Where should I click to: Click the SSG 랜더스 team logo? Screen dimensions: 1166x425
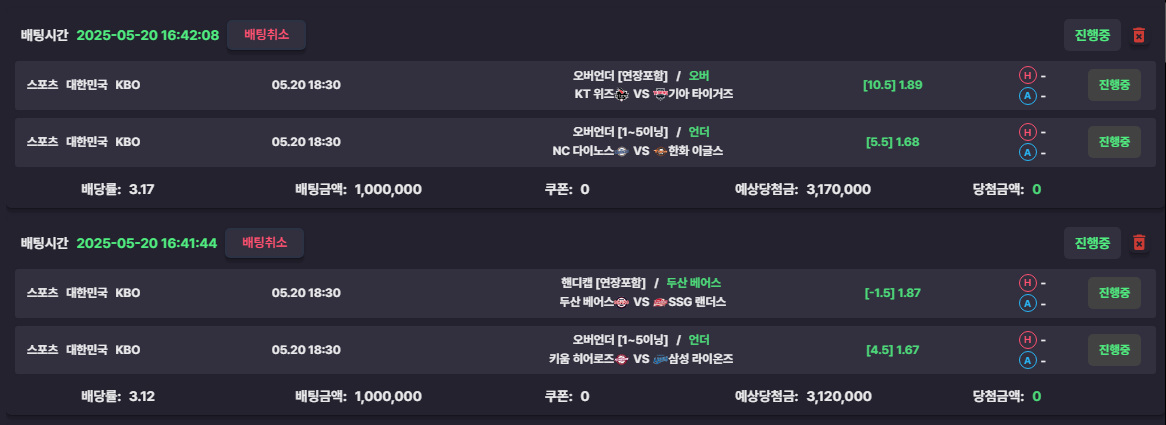coord(660,302)
